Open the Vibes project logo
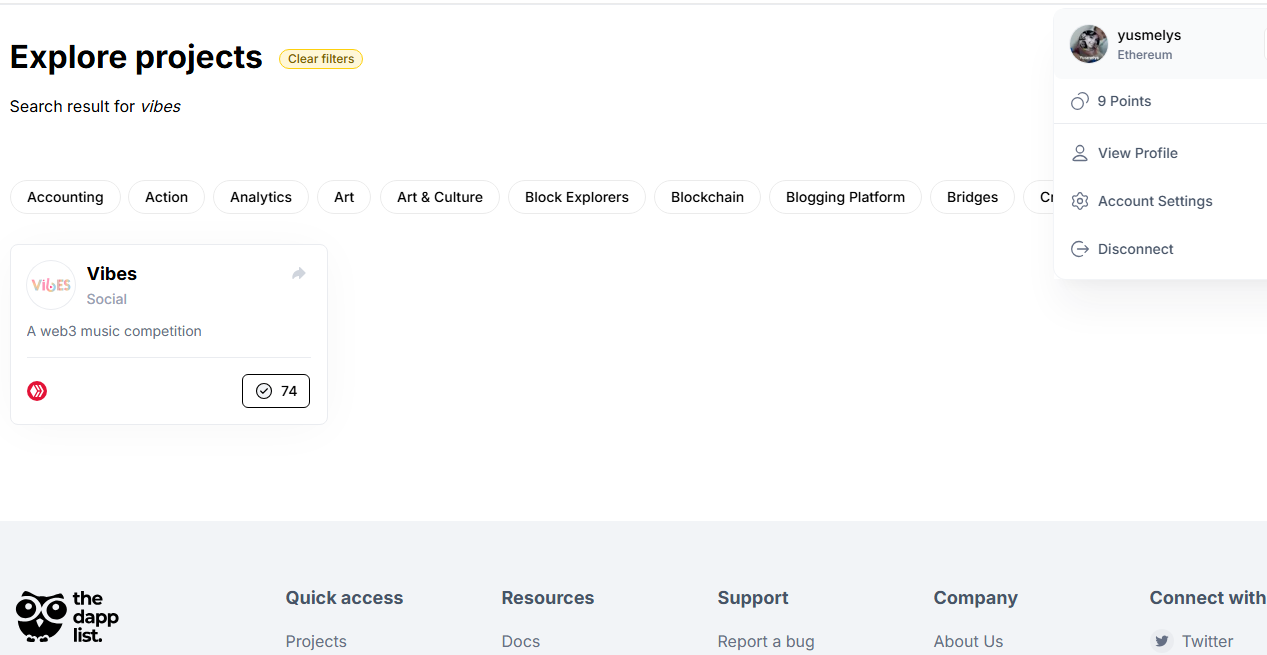The image size is (1267, 655). [51, 285]
